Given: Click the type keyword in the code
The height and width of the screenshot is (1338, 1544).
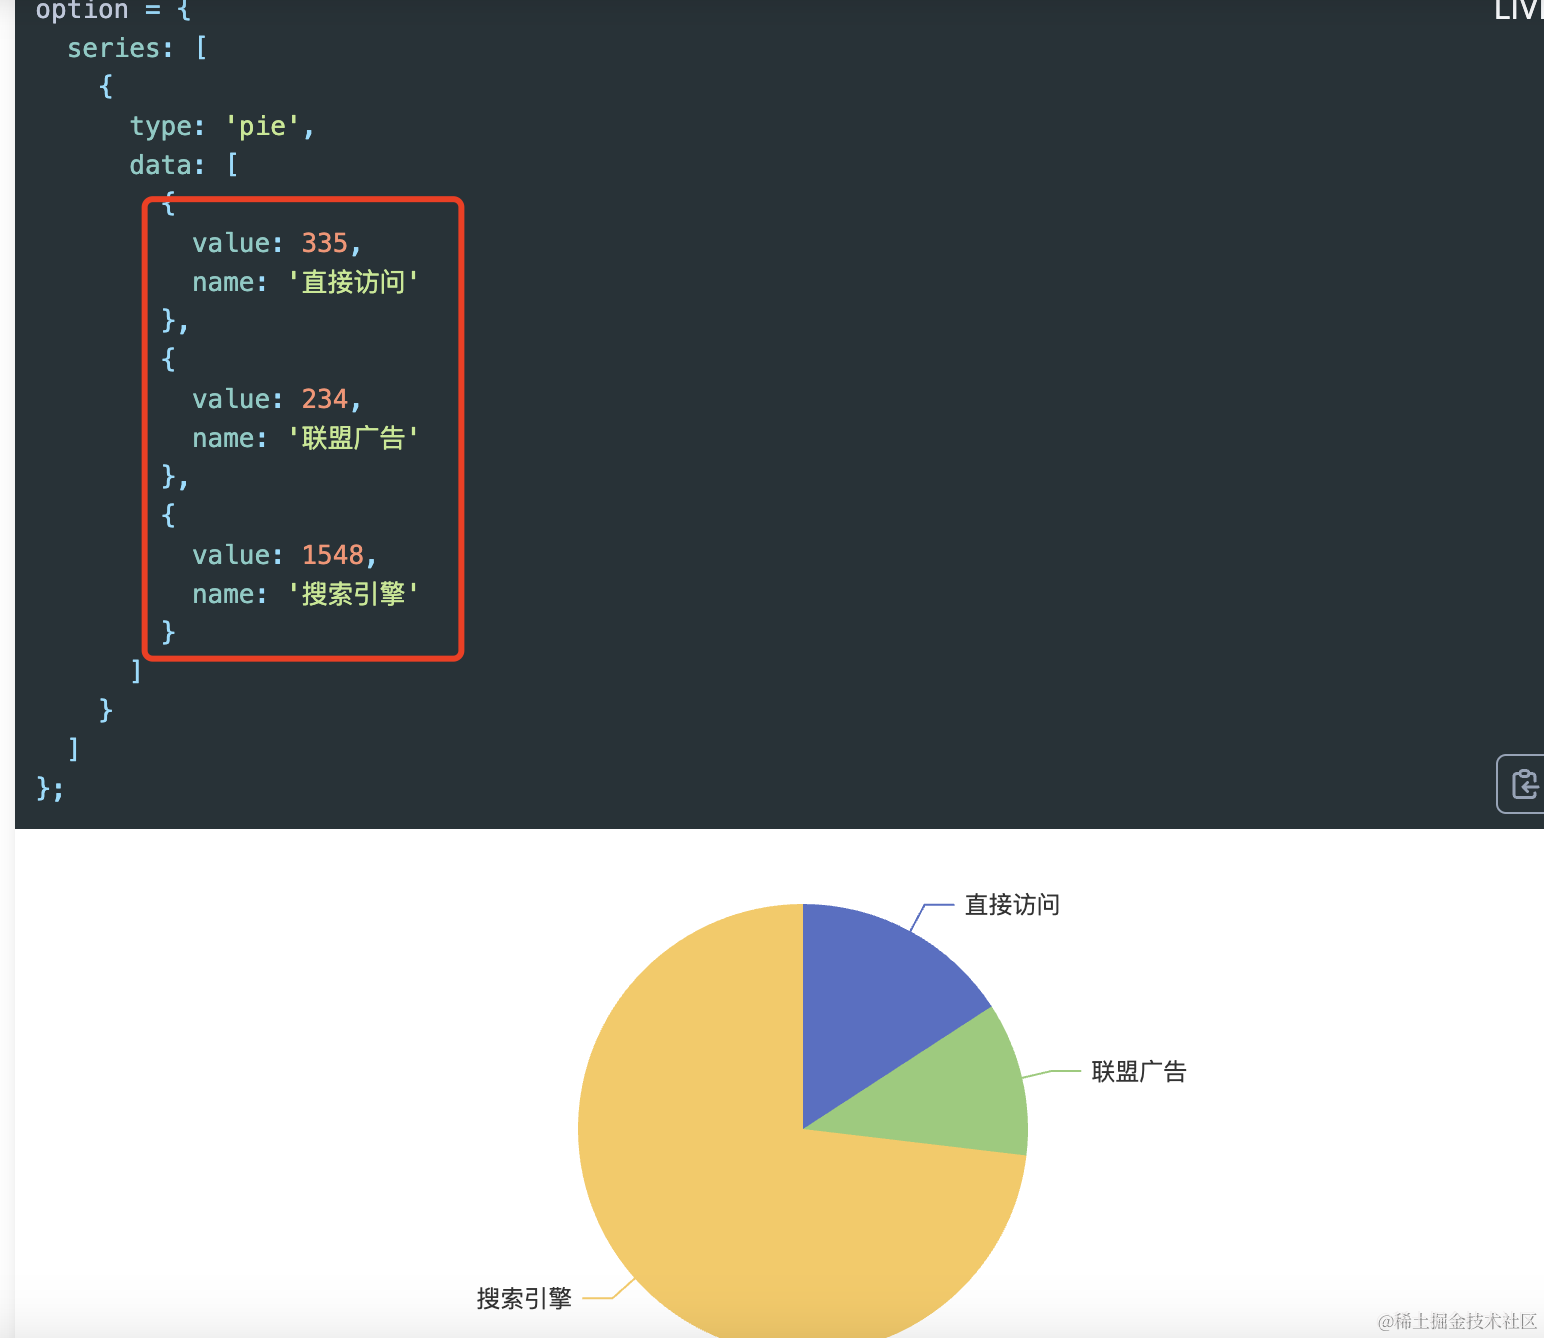Looking at the screenshot, I should click(x=160, y=126).
